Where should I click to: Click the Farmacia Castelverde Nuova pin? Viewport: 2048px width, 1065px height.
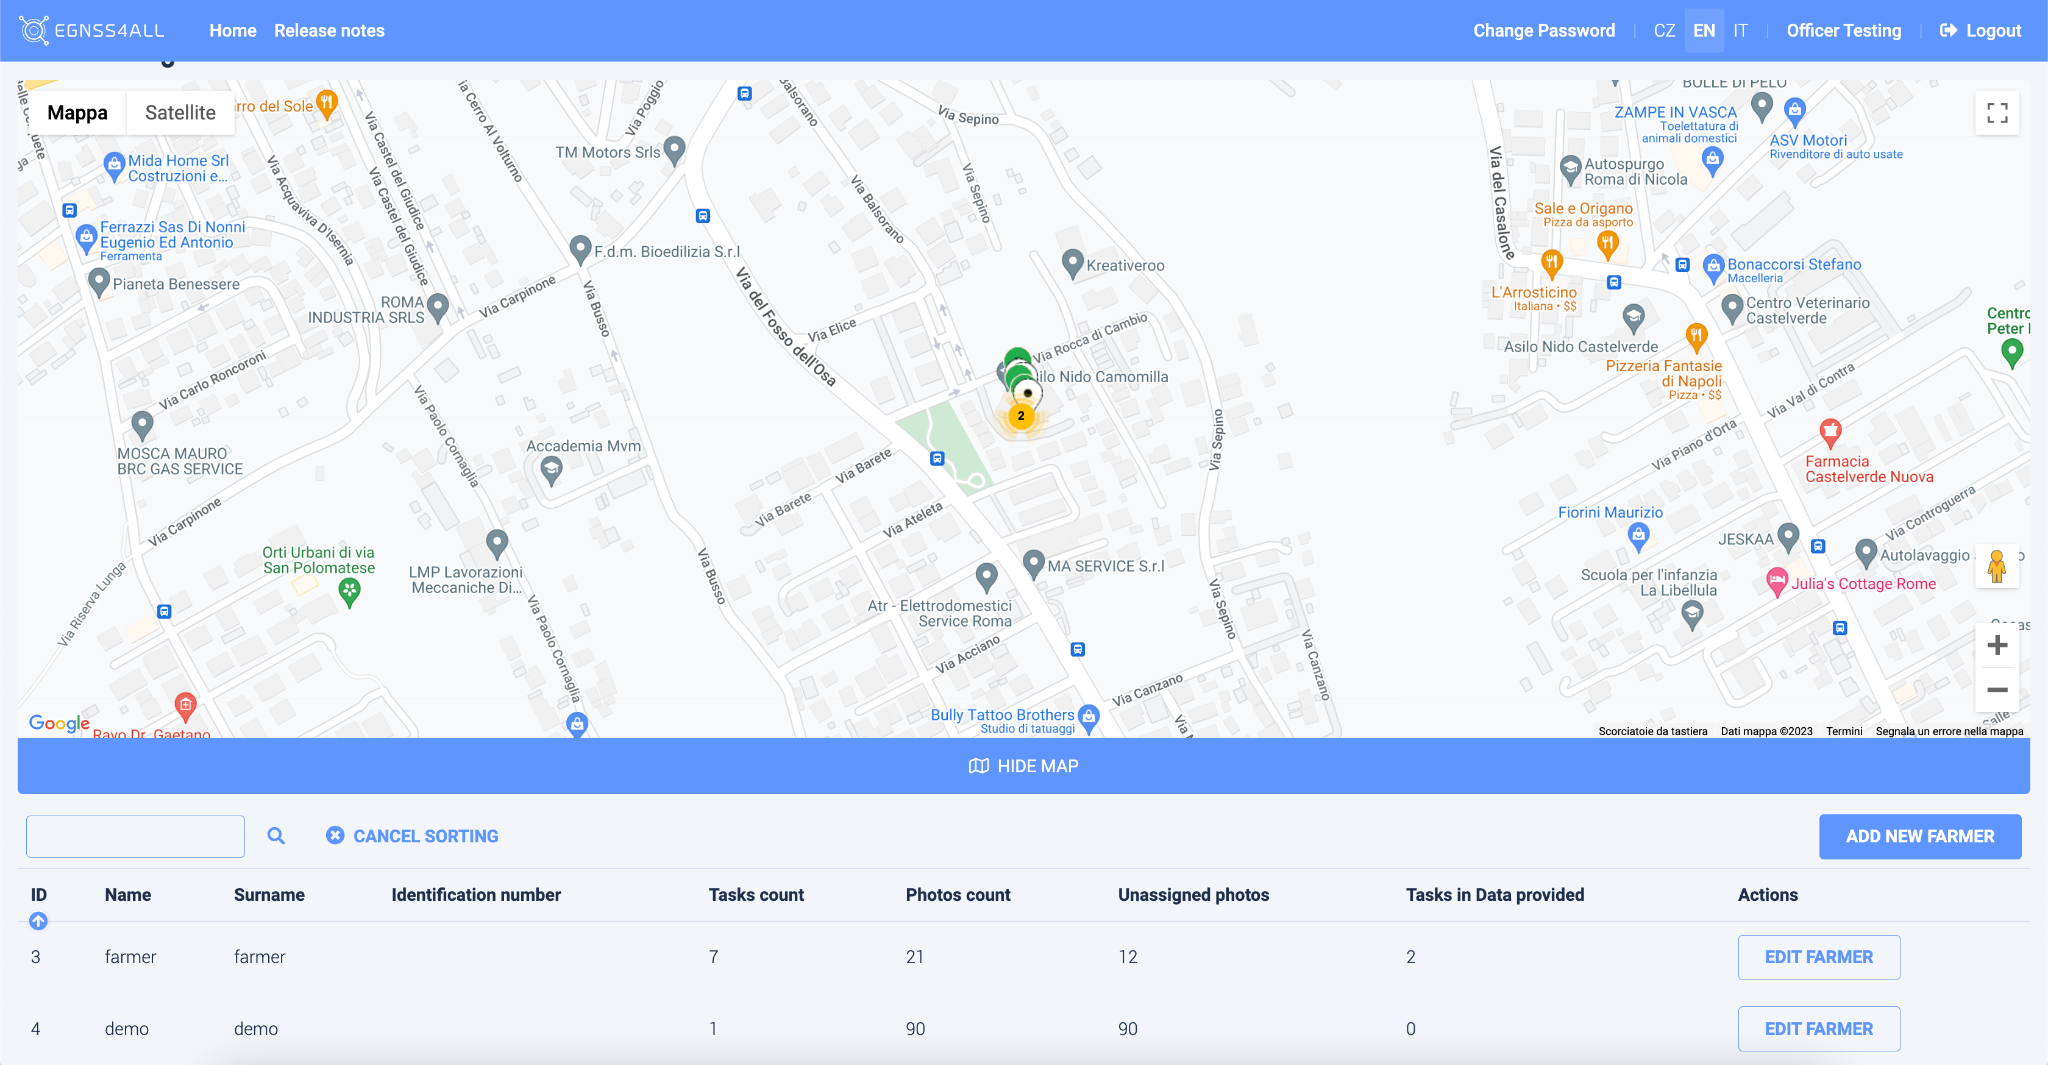(1831, 432)
